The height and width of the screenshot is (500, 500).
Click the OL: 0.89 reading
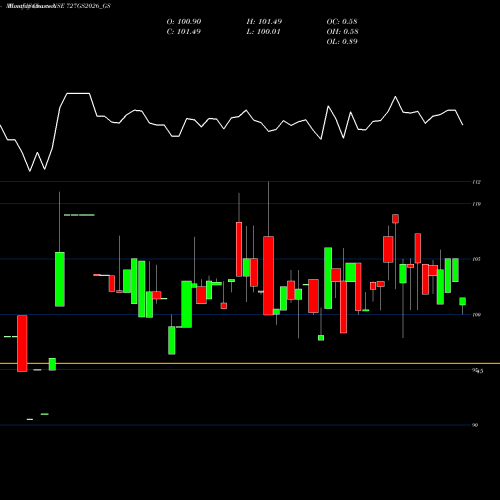pos(342,42)
